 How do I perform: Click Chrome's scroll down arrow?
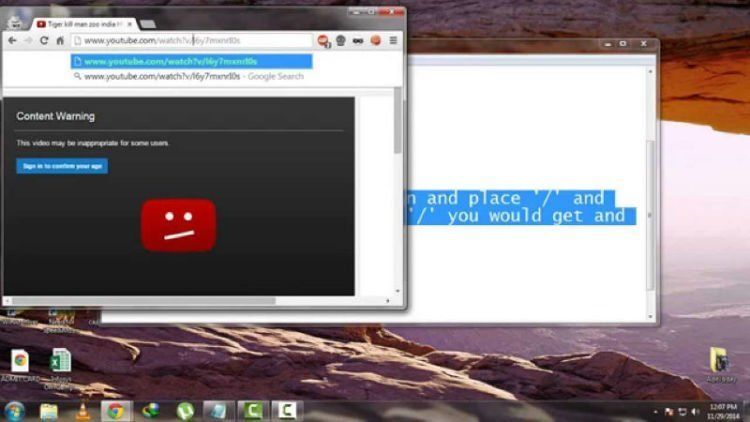click(x=397, y=291)
